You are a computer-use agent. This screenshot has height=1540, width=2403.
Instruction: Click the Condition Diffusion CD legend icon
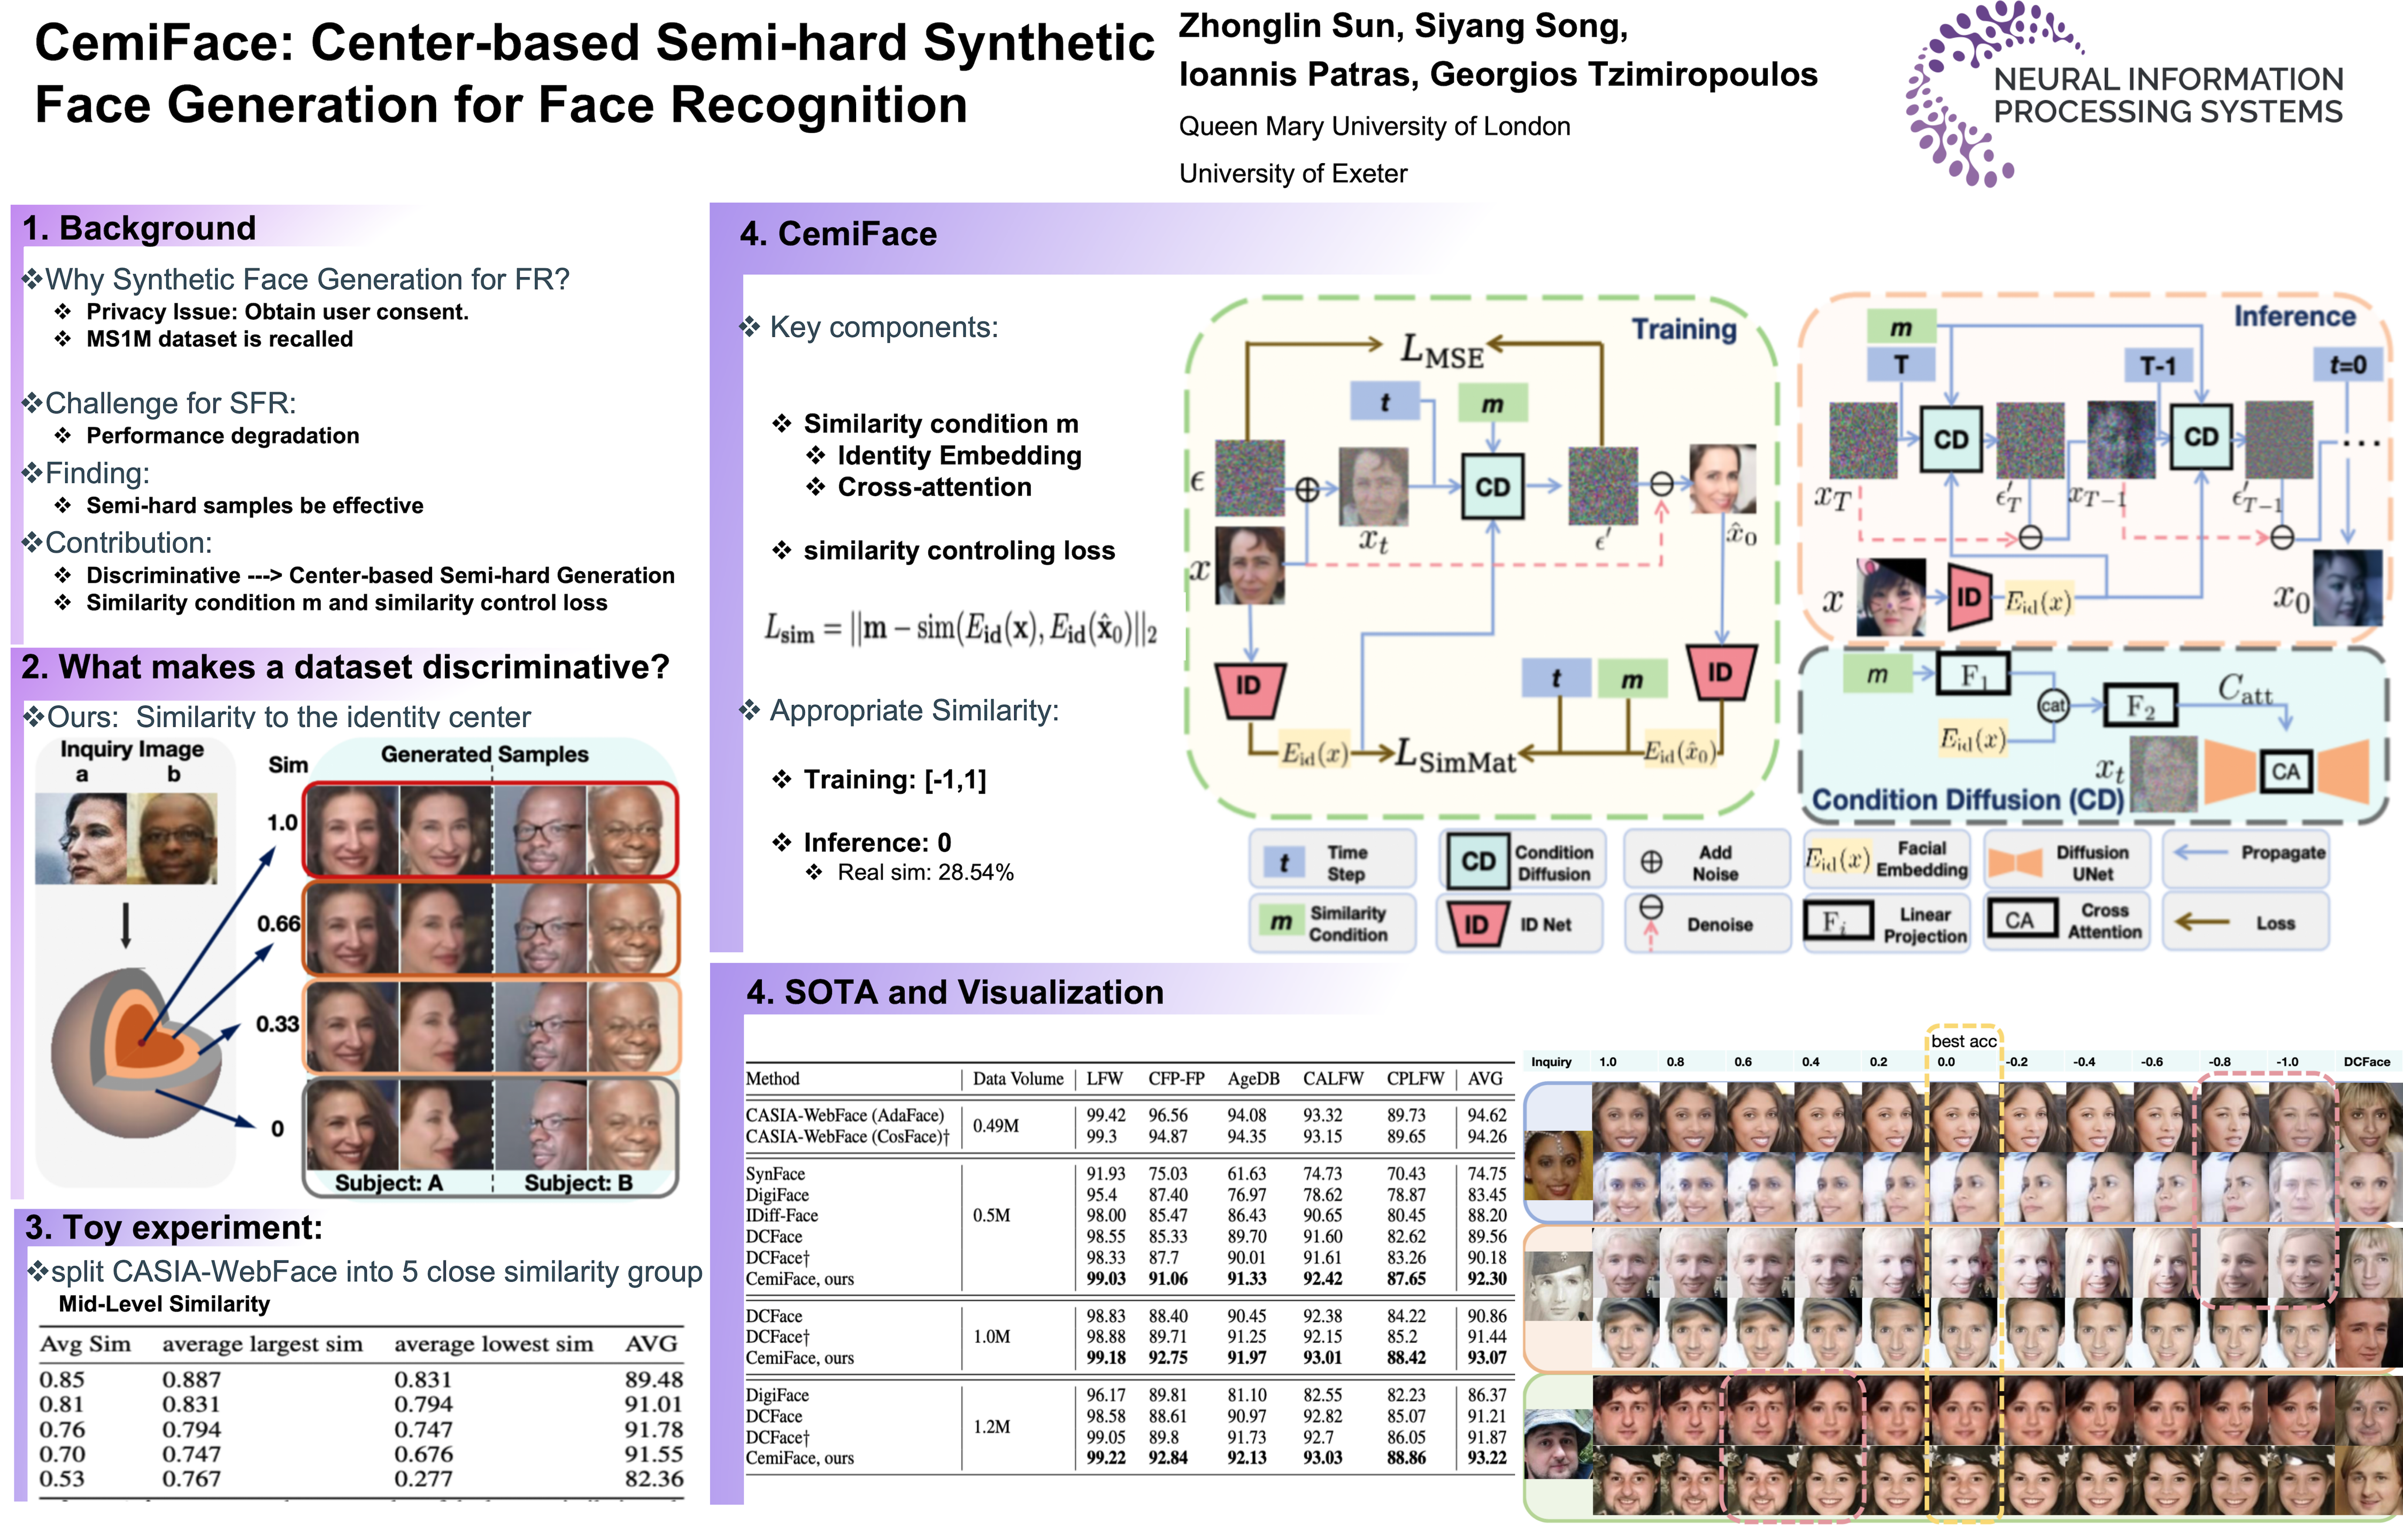pos(1478,862)
